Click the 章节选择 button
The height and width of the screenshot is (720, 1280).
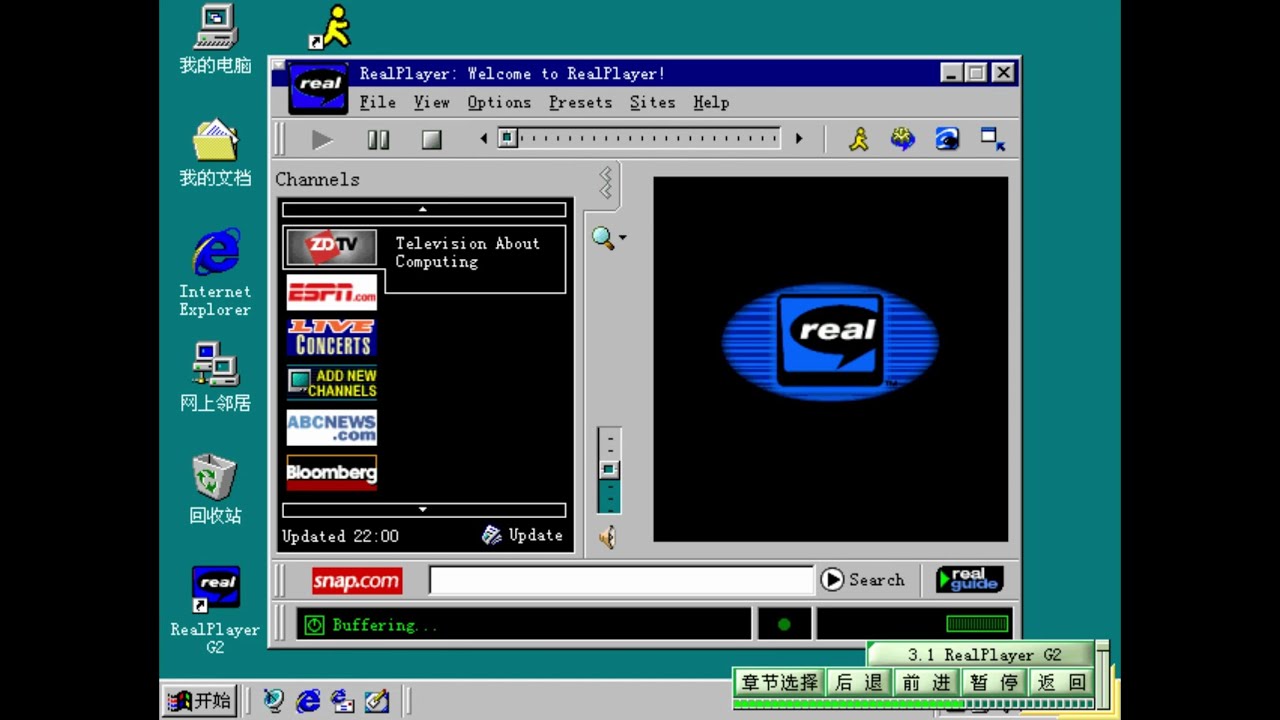(x=779, y=682)
